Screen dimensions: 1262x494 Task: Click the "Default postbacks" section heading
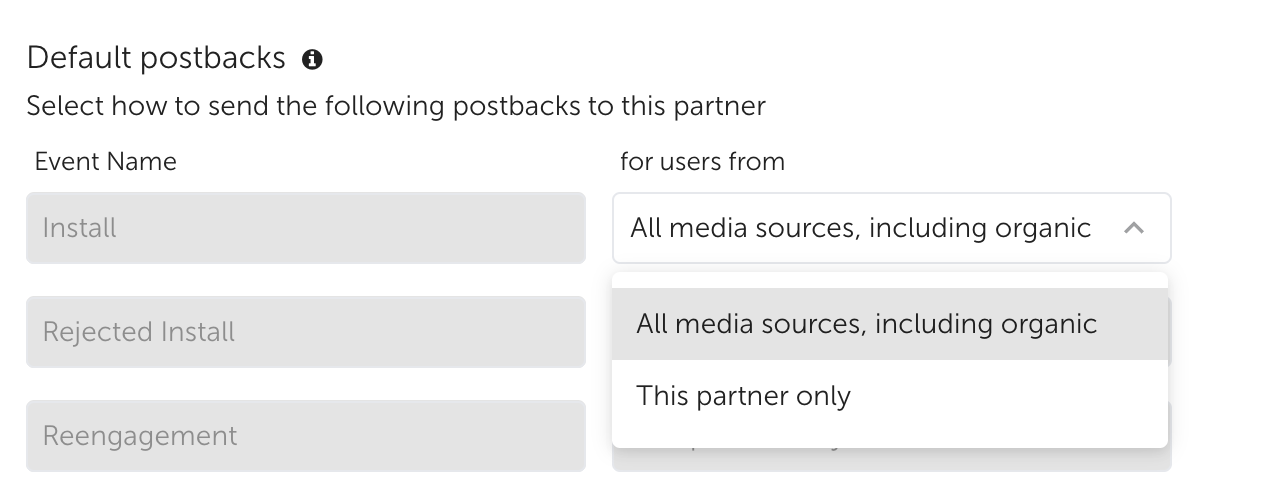(x=156, y=58)
